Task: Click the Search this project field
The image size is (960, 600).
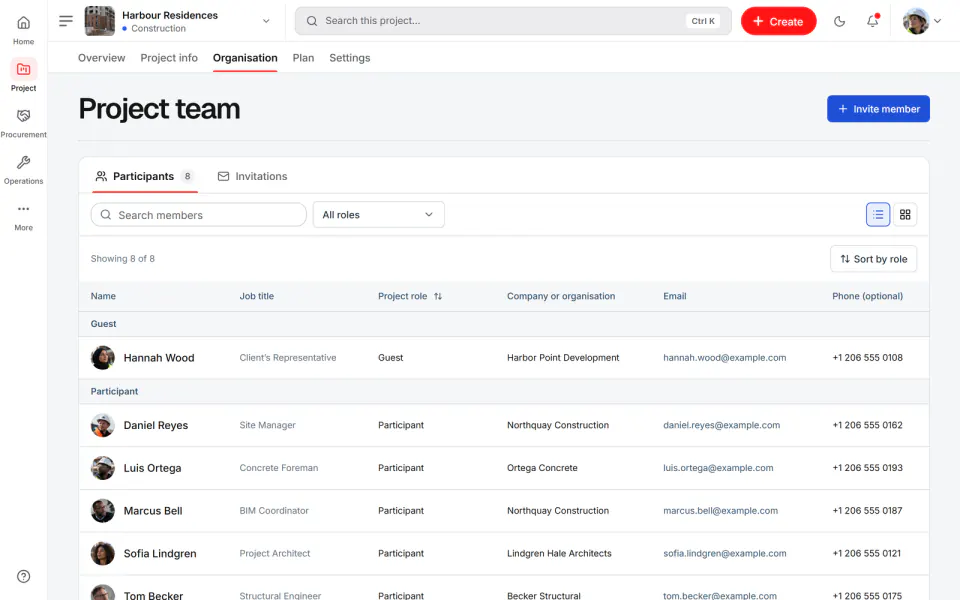Action: 512,21
